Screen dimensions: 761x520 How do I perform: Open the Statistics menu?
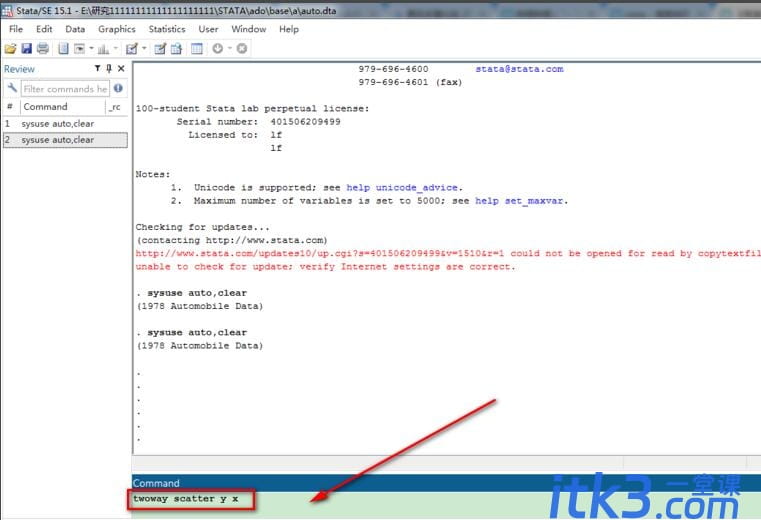[167, 29]
